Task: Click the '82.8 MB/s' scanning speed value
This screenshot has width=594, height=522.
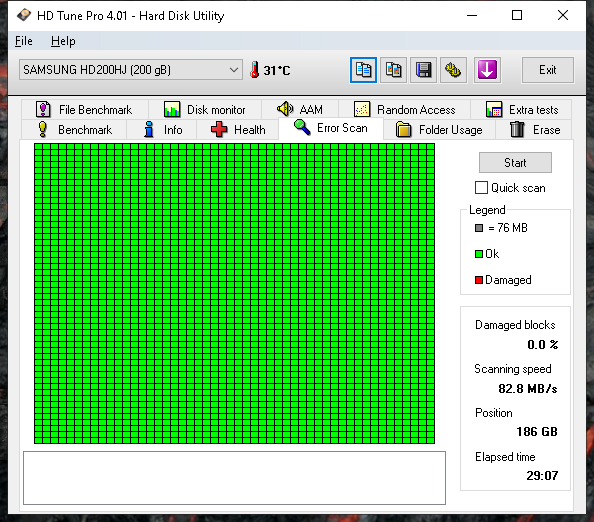Action: pos(528,389)
